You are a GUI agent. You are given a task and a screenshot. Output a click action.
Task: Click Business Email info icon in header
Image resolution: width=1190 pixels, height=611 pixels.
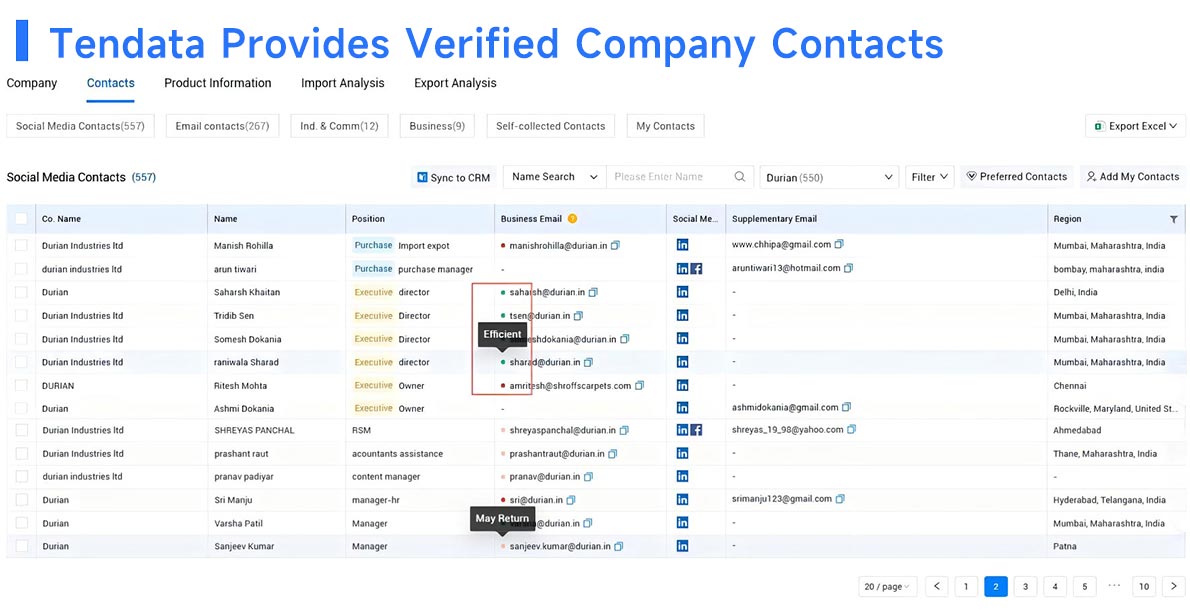(x=572, y=219)
